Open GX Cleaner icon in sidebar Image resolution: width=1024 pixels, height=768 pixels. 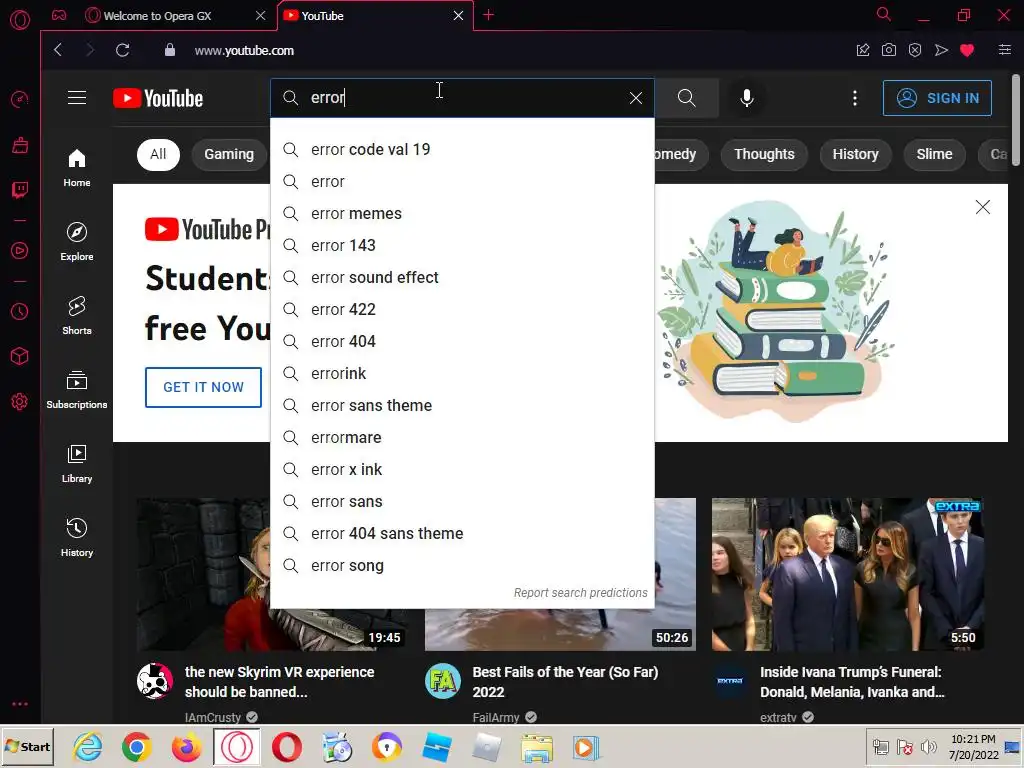(20, 145)
